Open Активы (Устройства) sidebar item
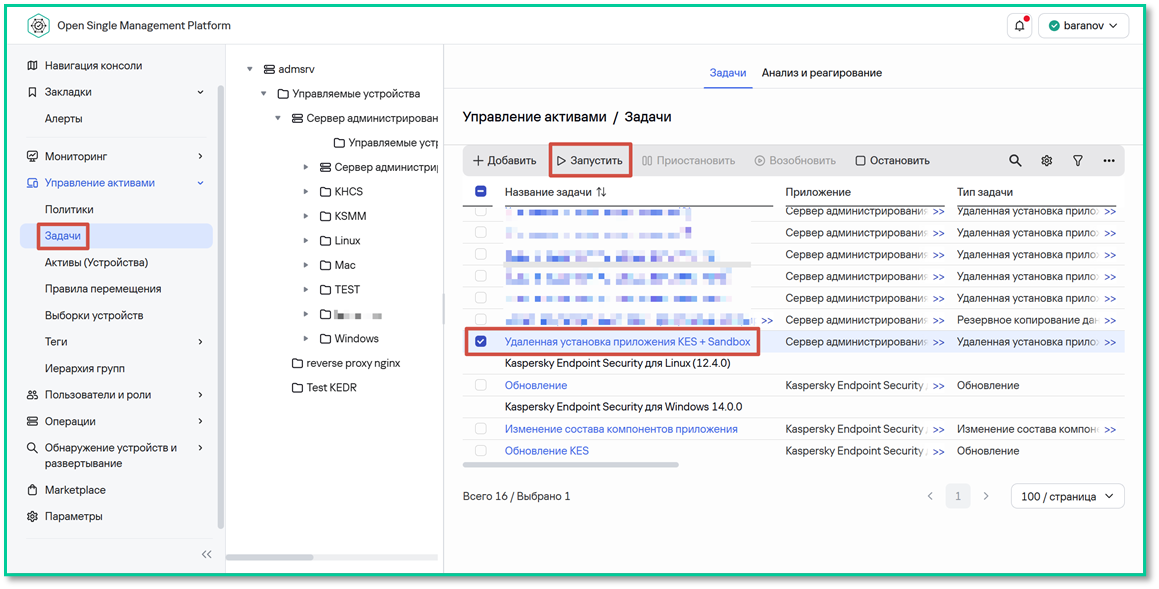 pos(96,262)
